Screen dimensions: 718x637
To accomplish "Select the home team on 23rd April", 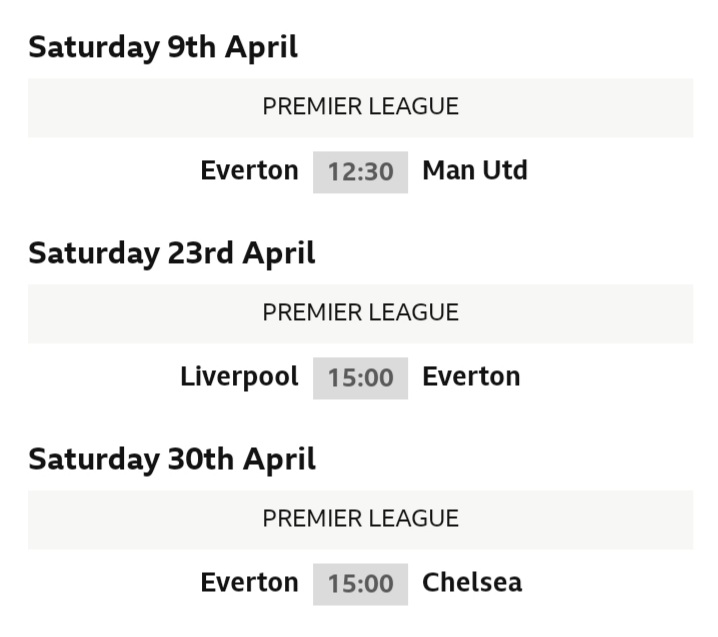I will [239, 377].
